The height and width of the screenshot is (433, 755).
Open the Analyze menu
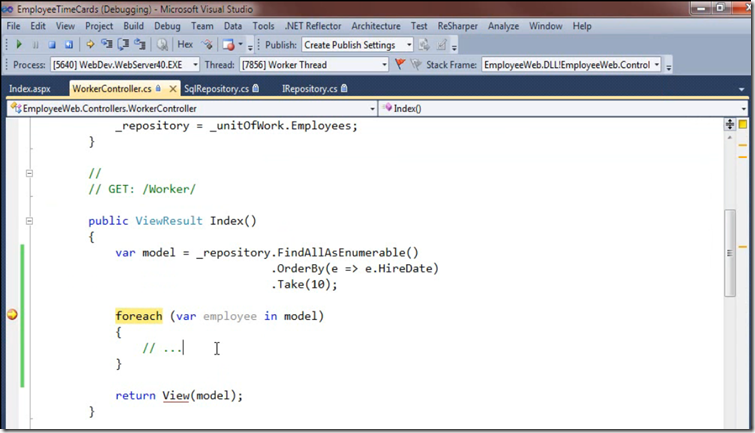(x=503, y=26)
